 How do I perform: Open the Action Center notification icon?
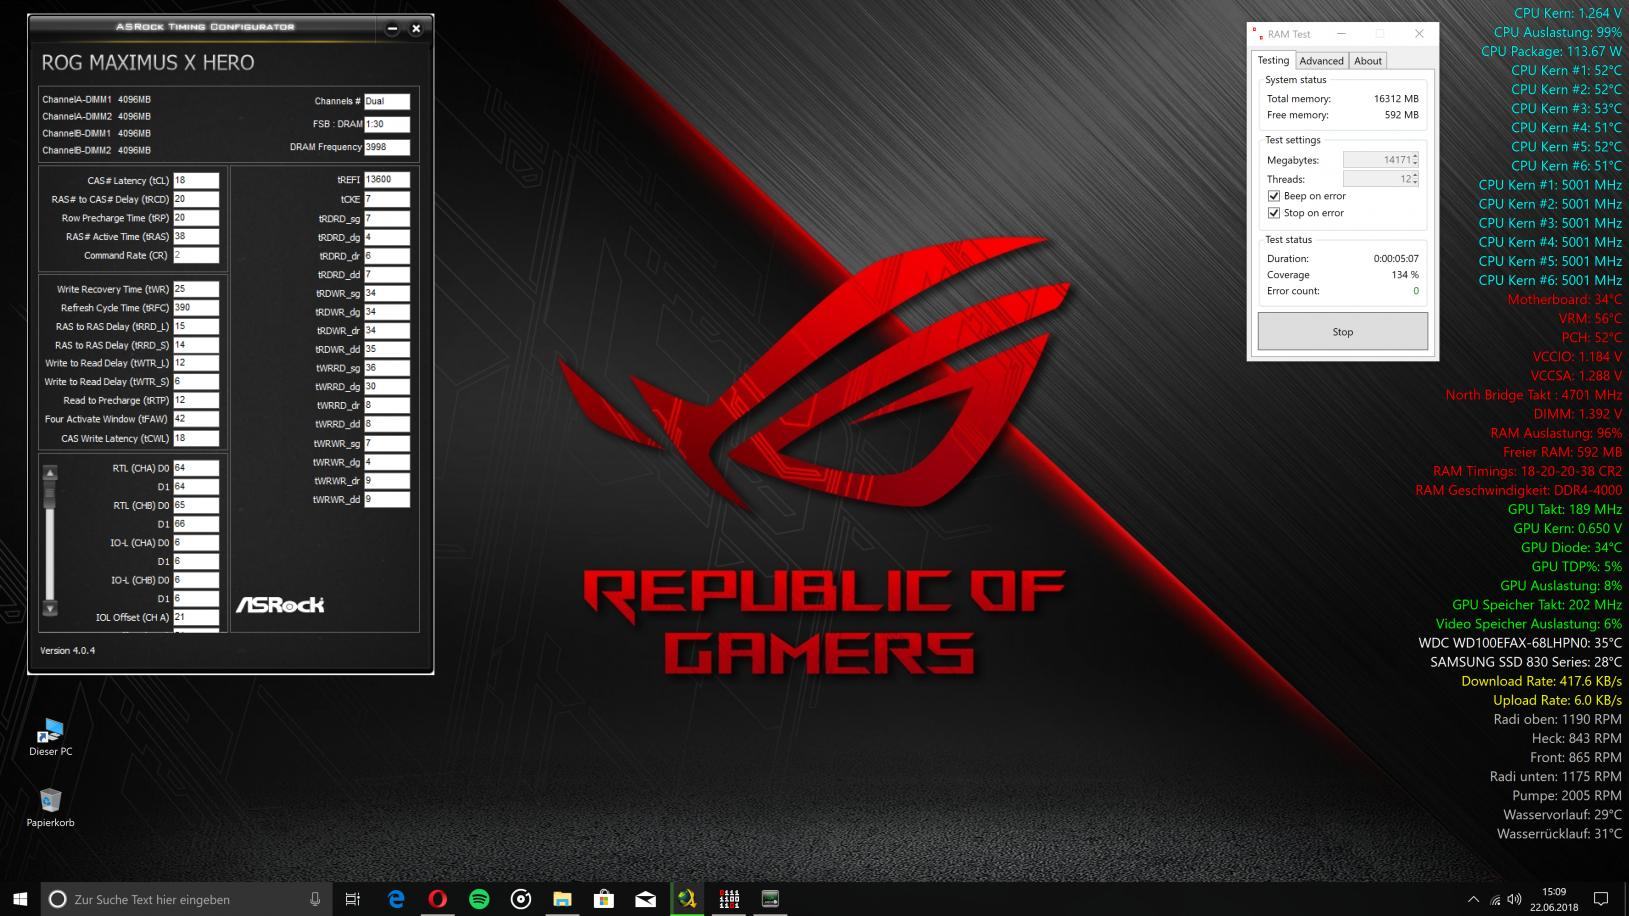1600,899
